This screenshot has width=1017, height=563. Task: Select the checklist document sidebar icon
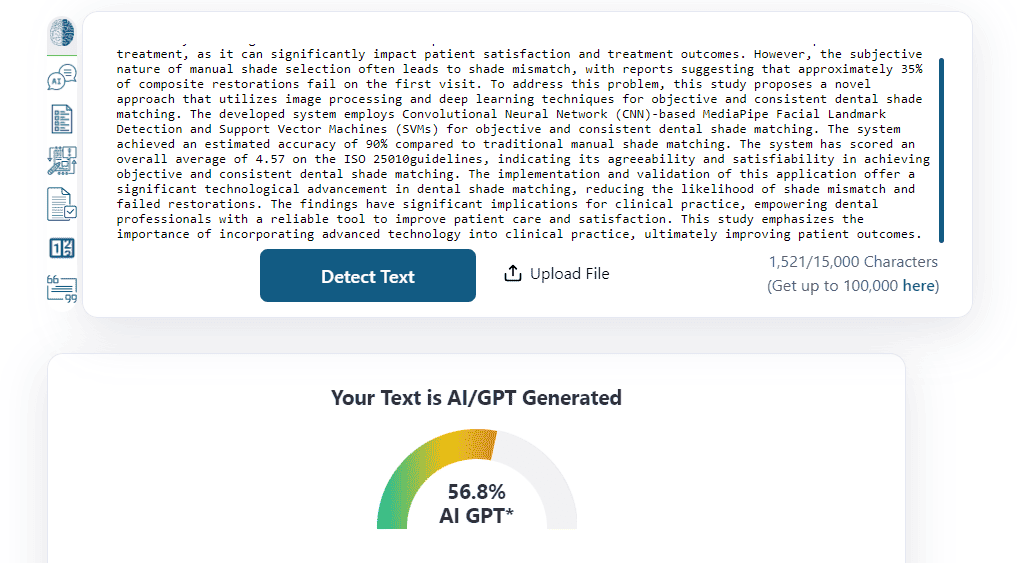click(62, 119)
